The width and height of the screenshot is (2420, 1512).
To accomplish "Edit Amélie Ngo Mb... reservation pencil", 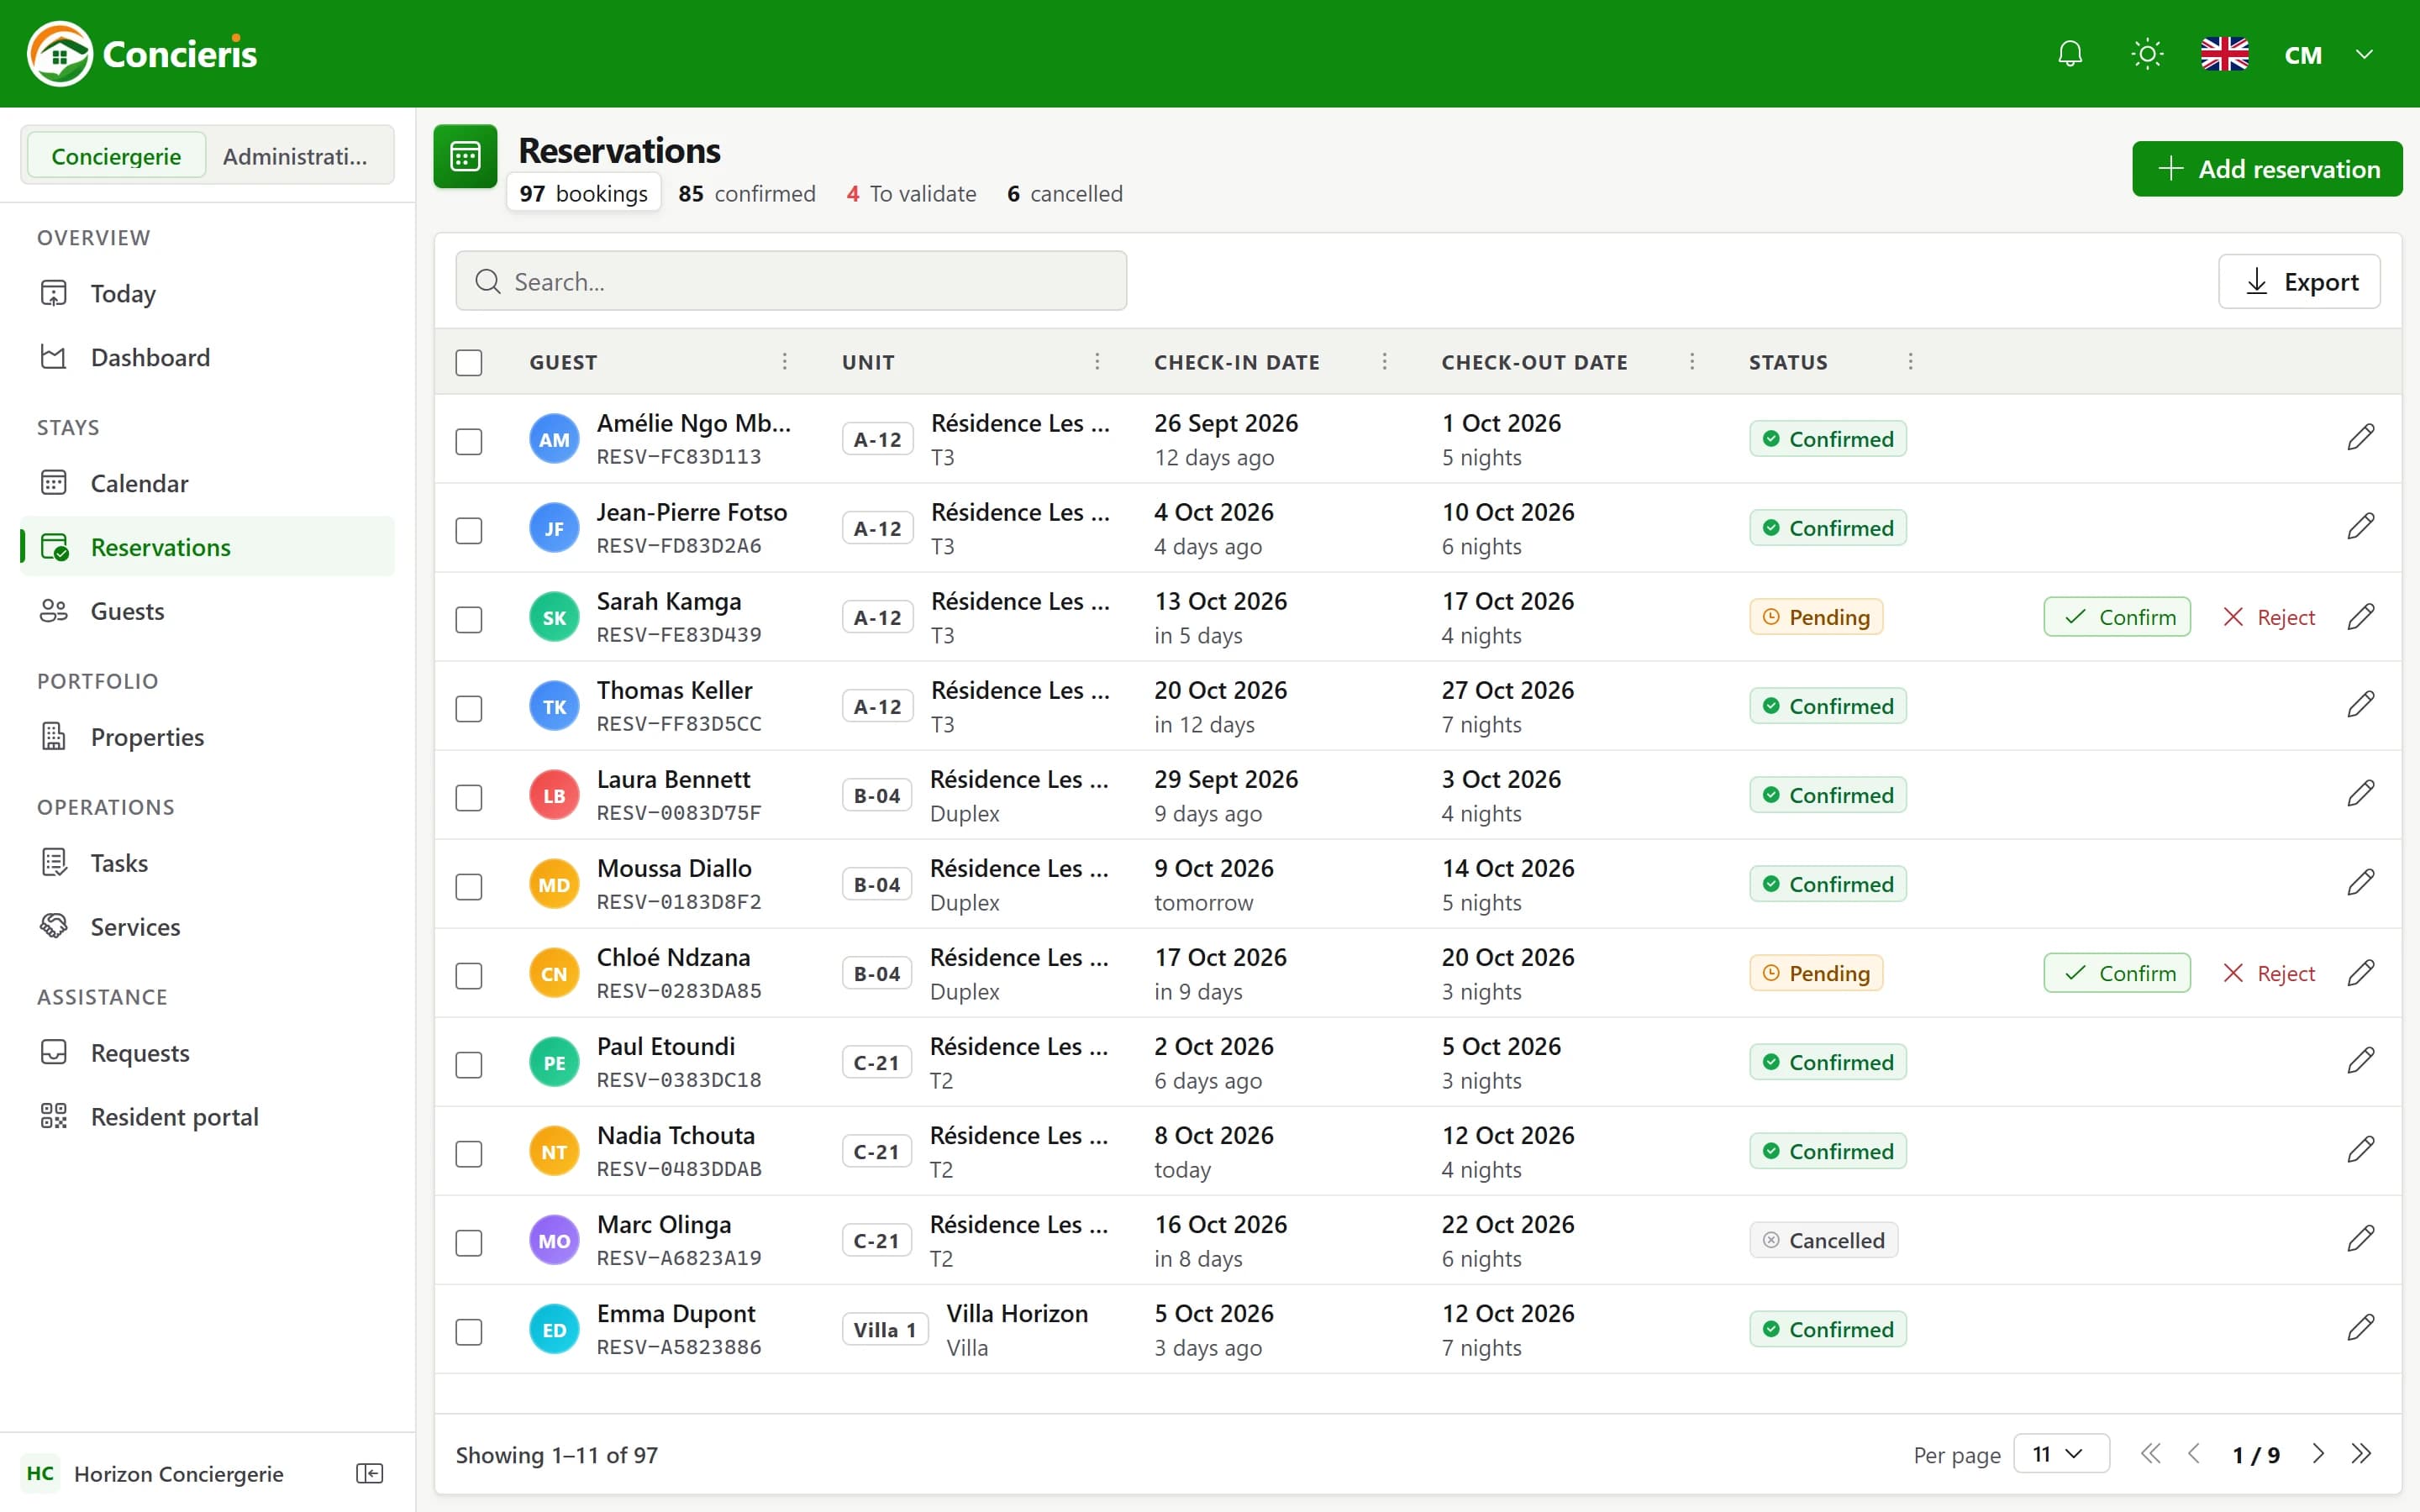I will click(x=2360, y=438).
